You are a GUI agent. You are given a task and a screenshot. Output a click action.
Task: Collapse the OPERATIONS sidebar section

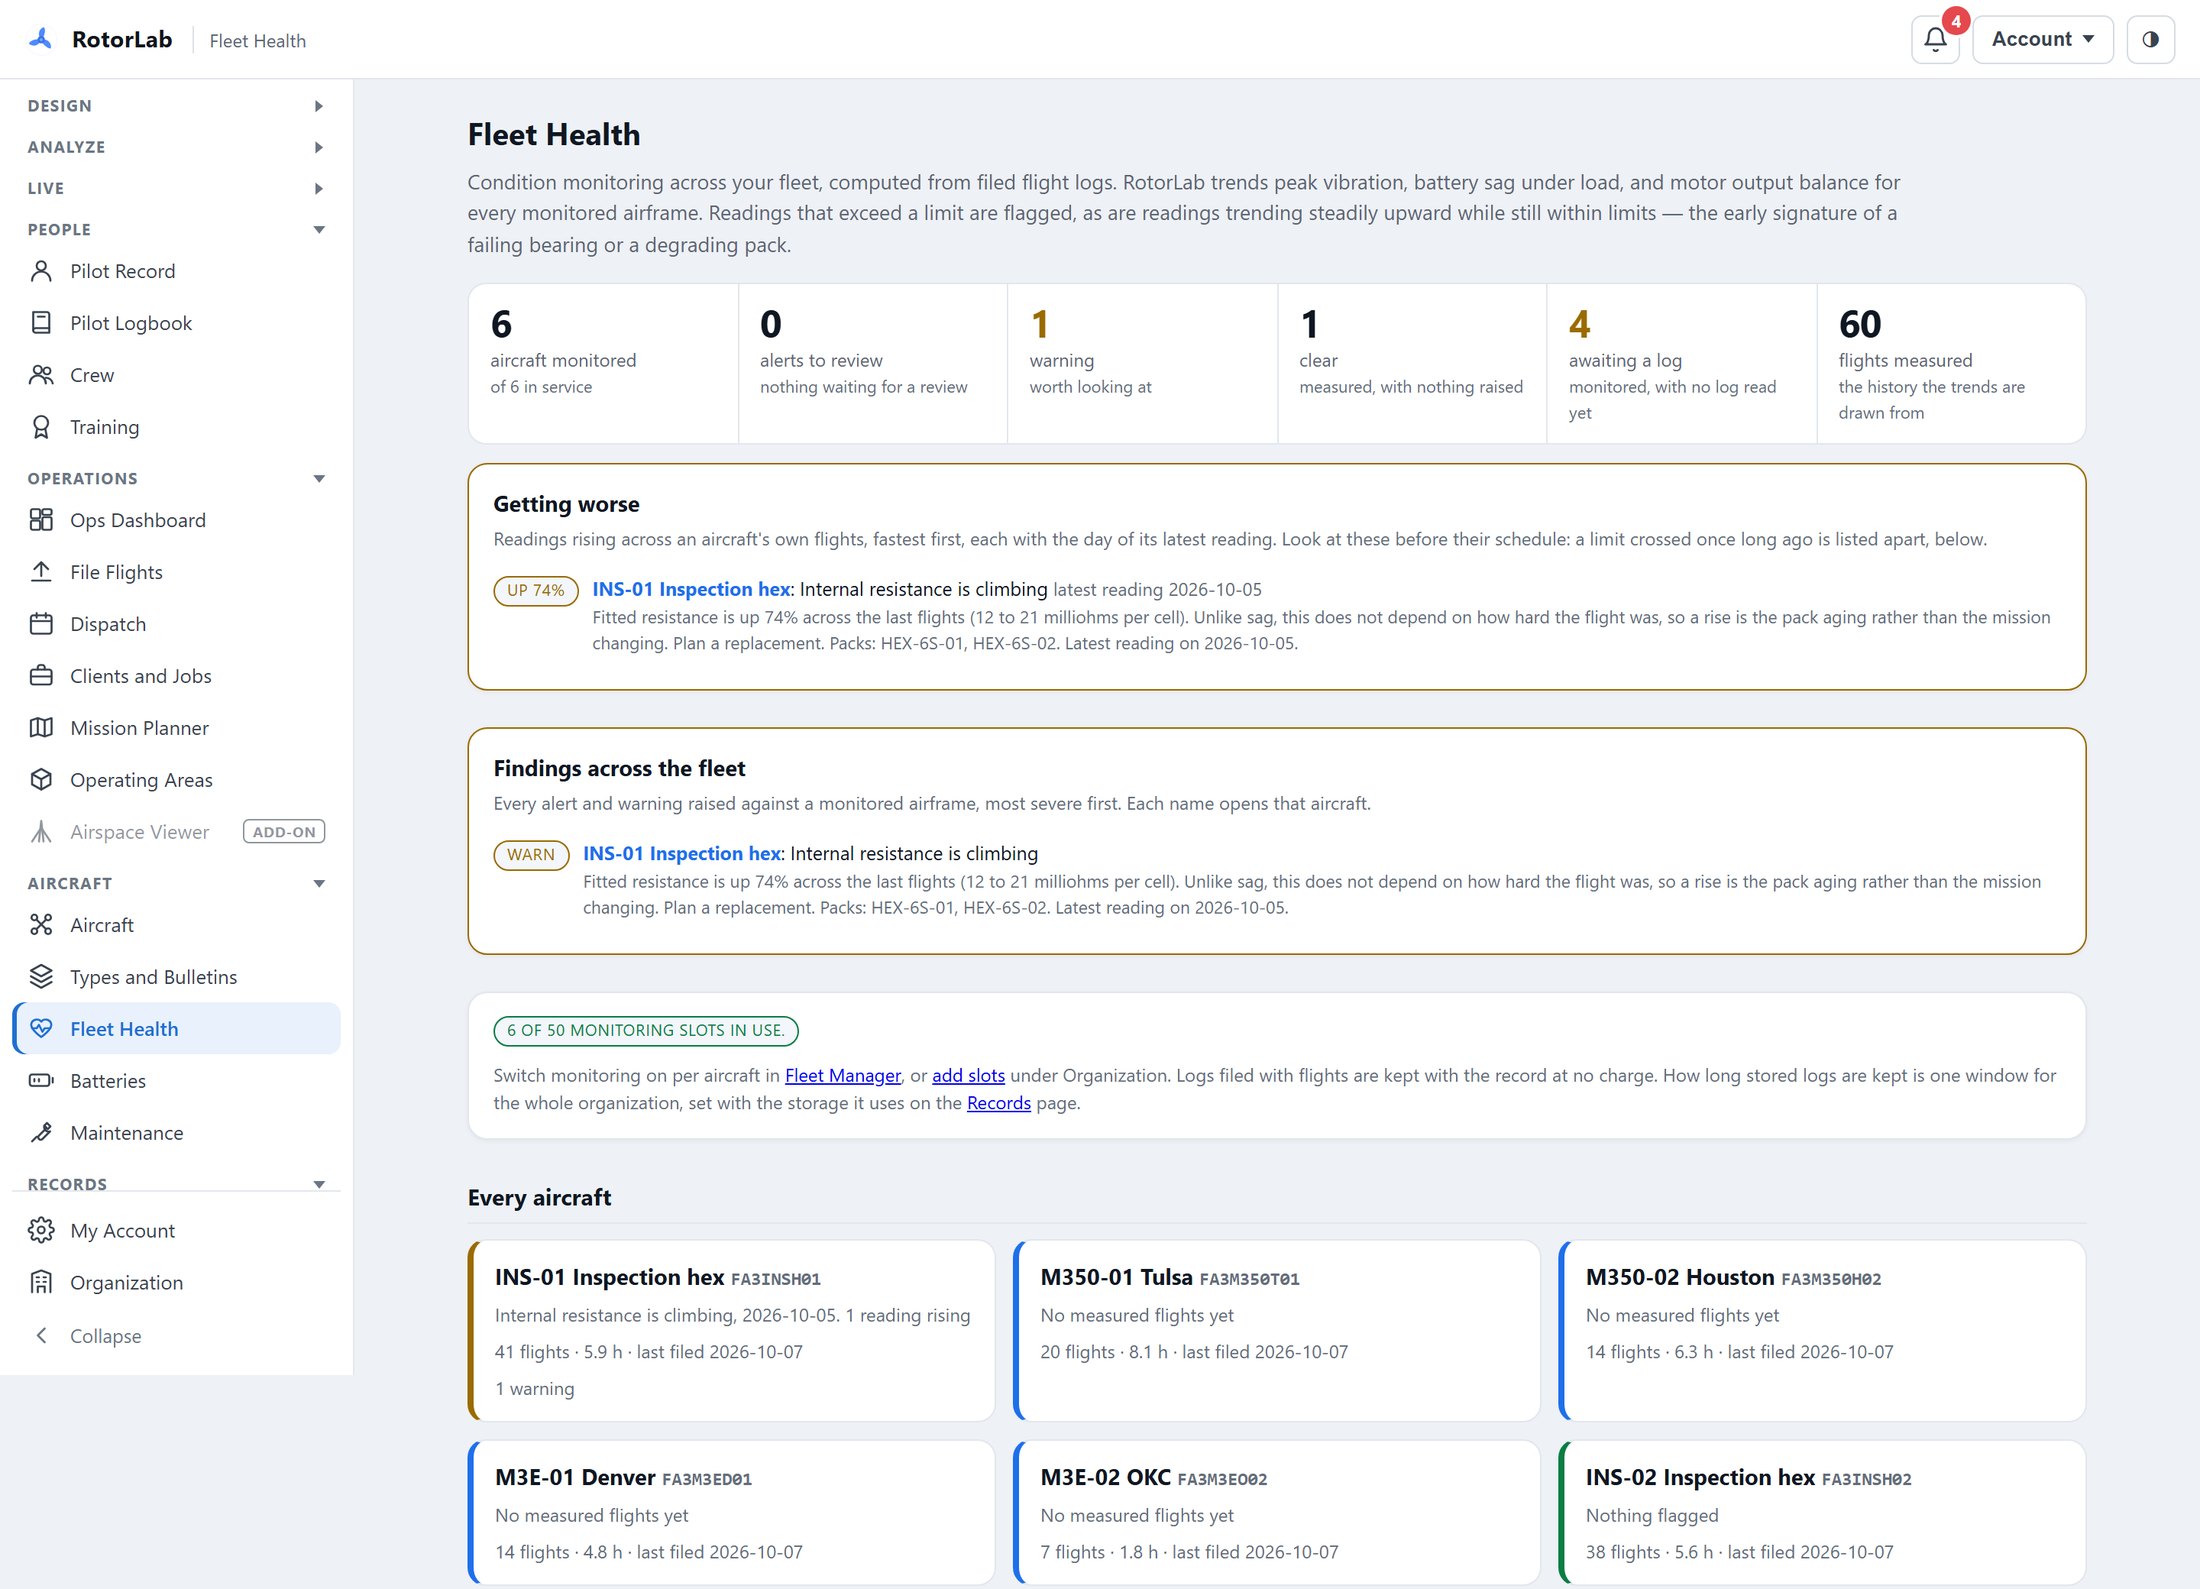click(176, 478)
